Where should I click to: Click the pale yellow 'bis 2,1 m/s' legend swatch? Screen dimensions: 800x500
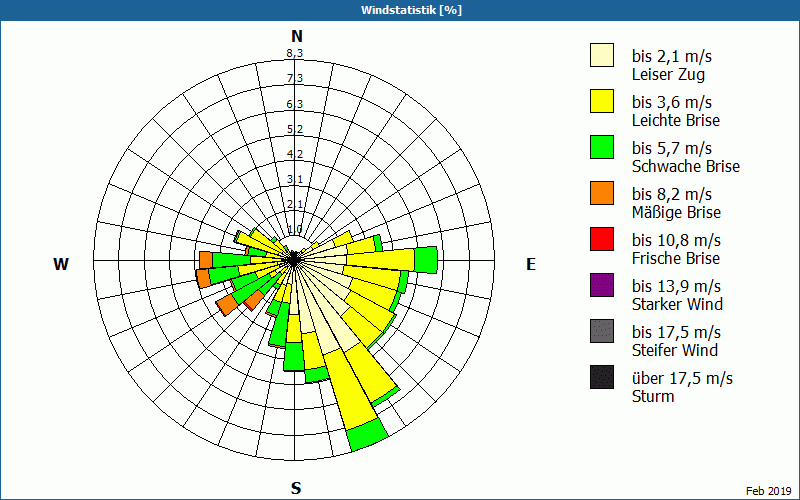click(602, 55)
